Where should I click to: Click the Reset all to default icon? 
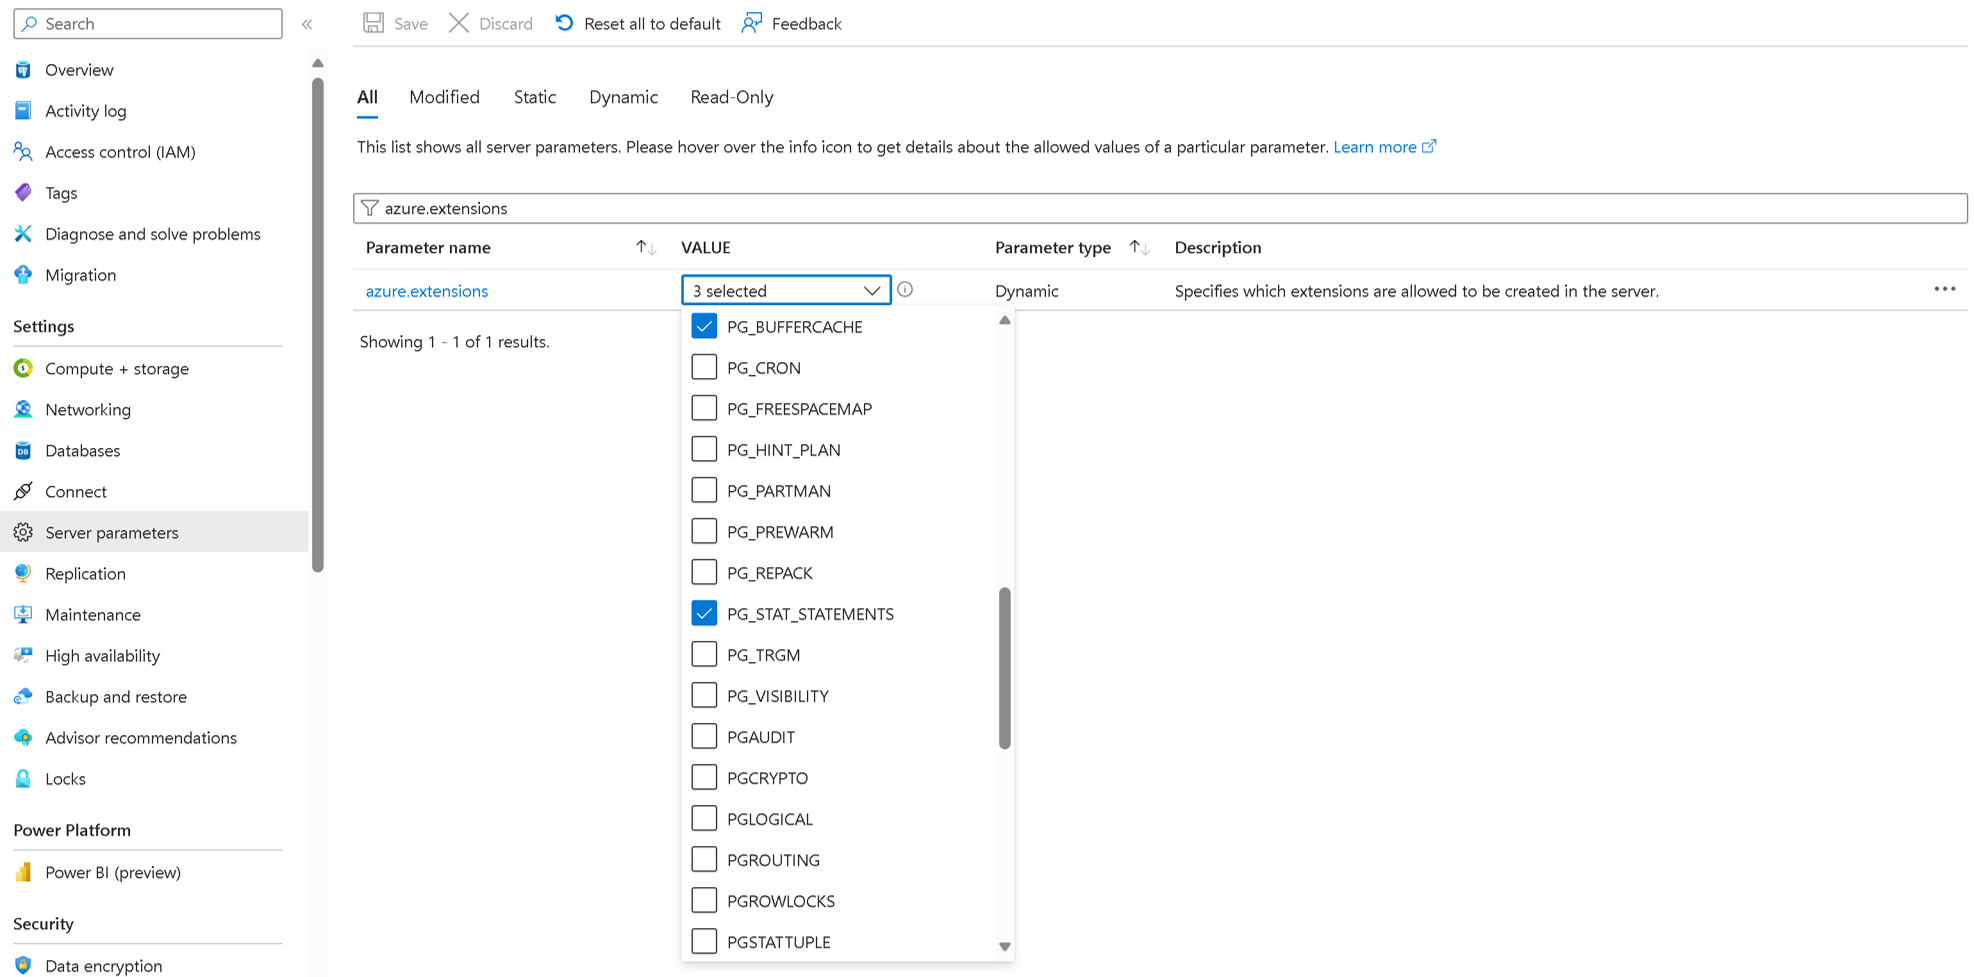pos(565,23)
